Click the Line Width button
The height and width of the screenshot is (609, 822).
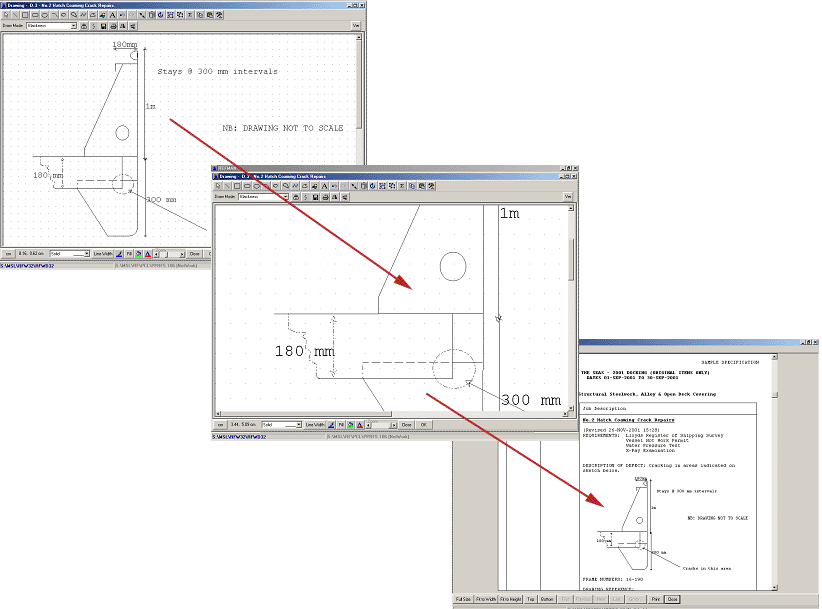click(x=104, y=254)
